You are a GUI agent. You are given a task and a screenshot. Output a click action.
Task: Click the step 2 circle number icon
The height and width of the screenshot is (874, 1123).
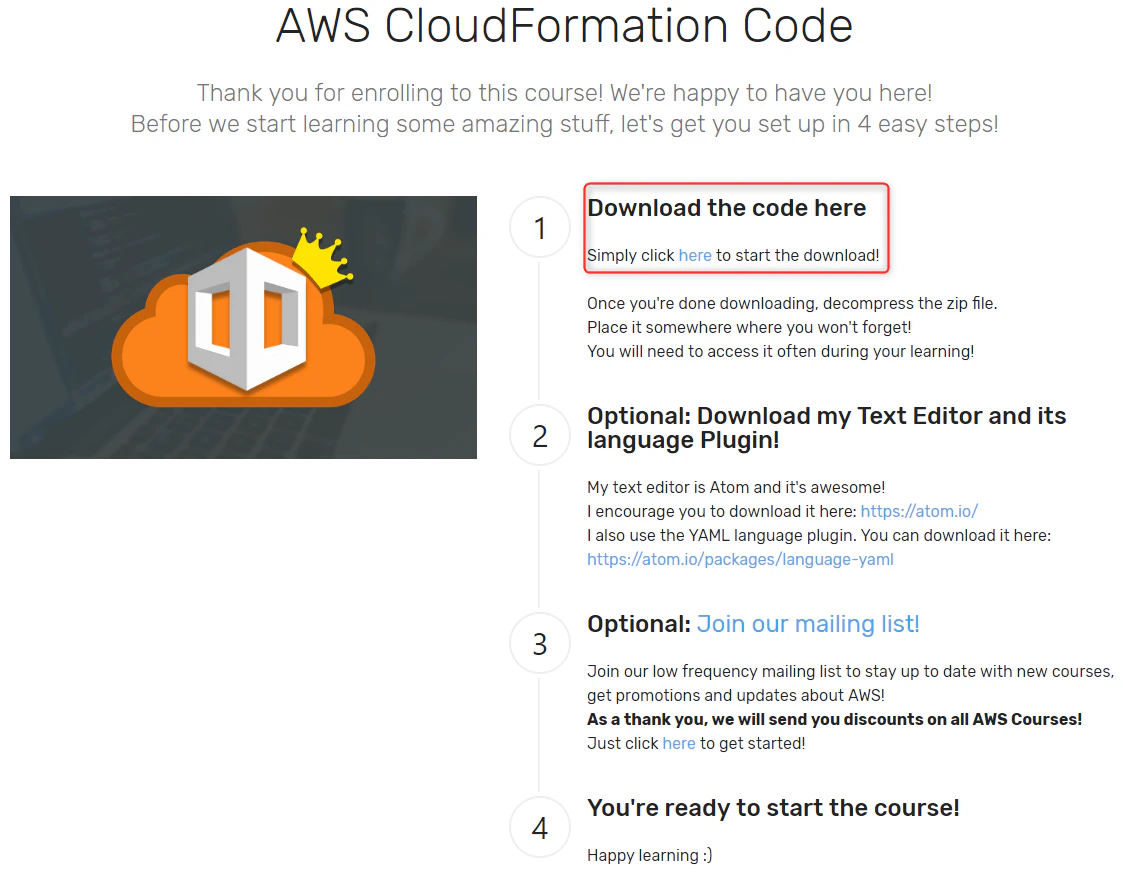540,436
